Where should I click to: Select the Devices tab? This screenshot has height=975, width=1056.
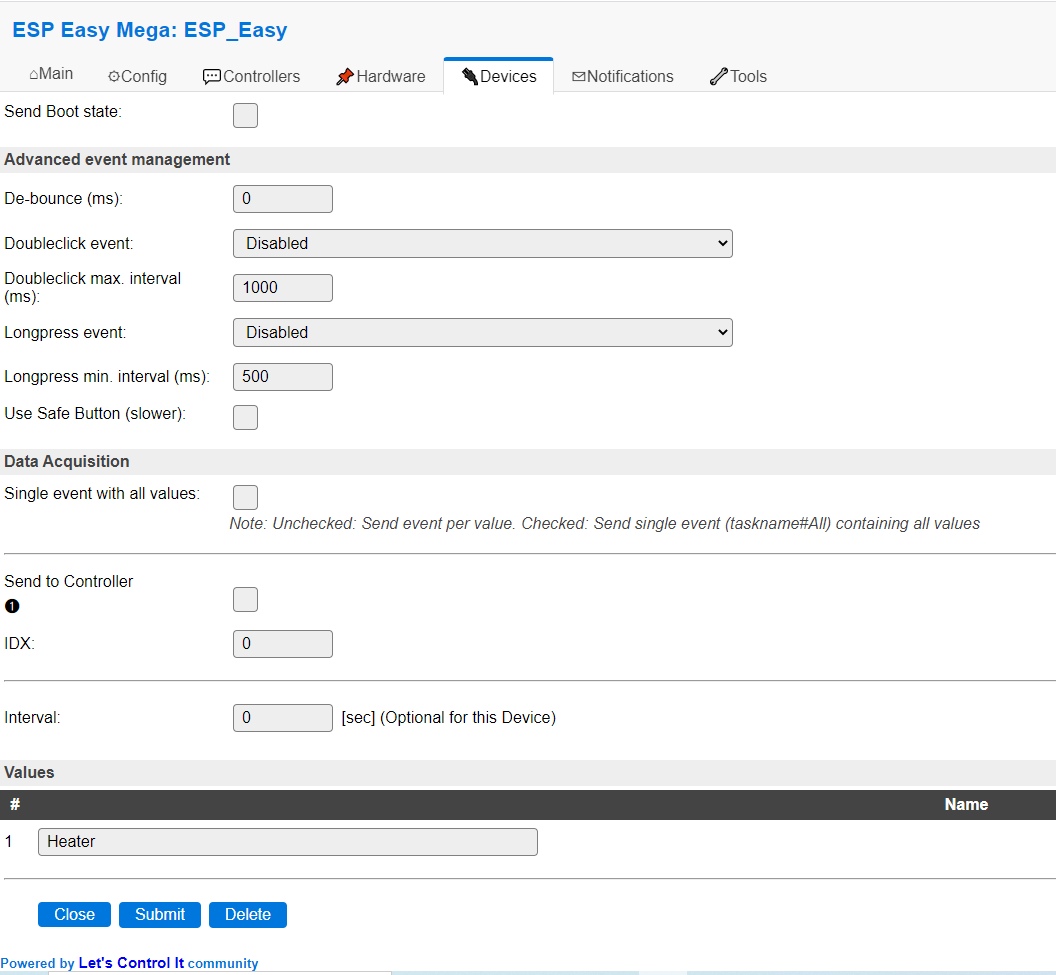pos(499,76)
